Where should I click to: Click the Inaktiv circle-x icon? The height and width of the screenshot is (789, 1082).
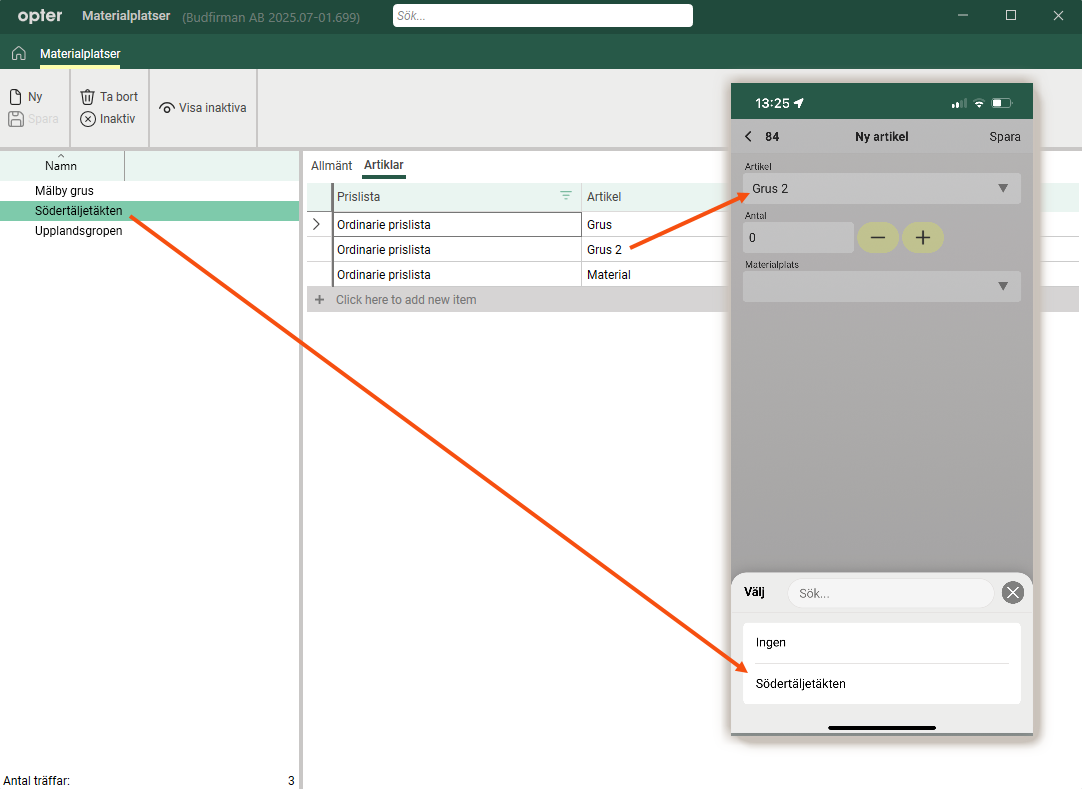click(x=88, y=119)
